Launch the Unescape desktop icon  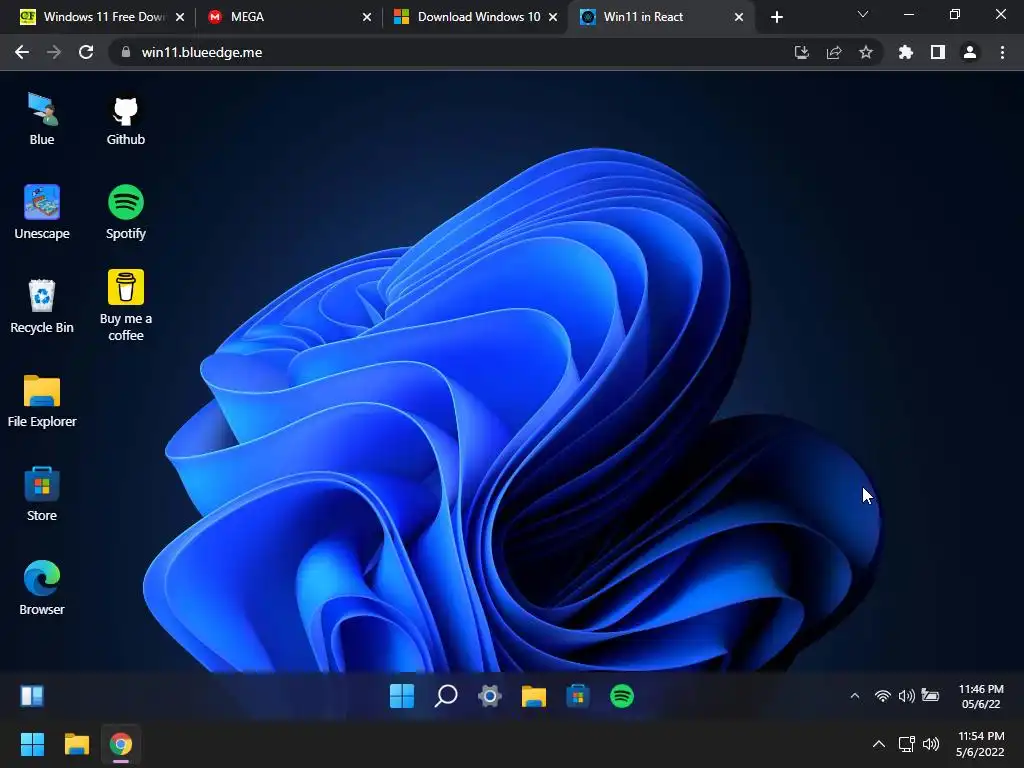pos(42,212)
